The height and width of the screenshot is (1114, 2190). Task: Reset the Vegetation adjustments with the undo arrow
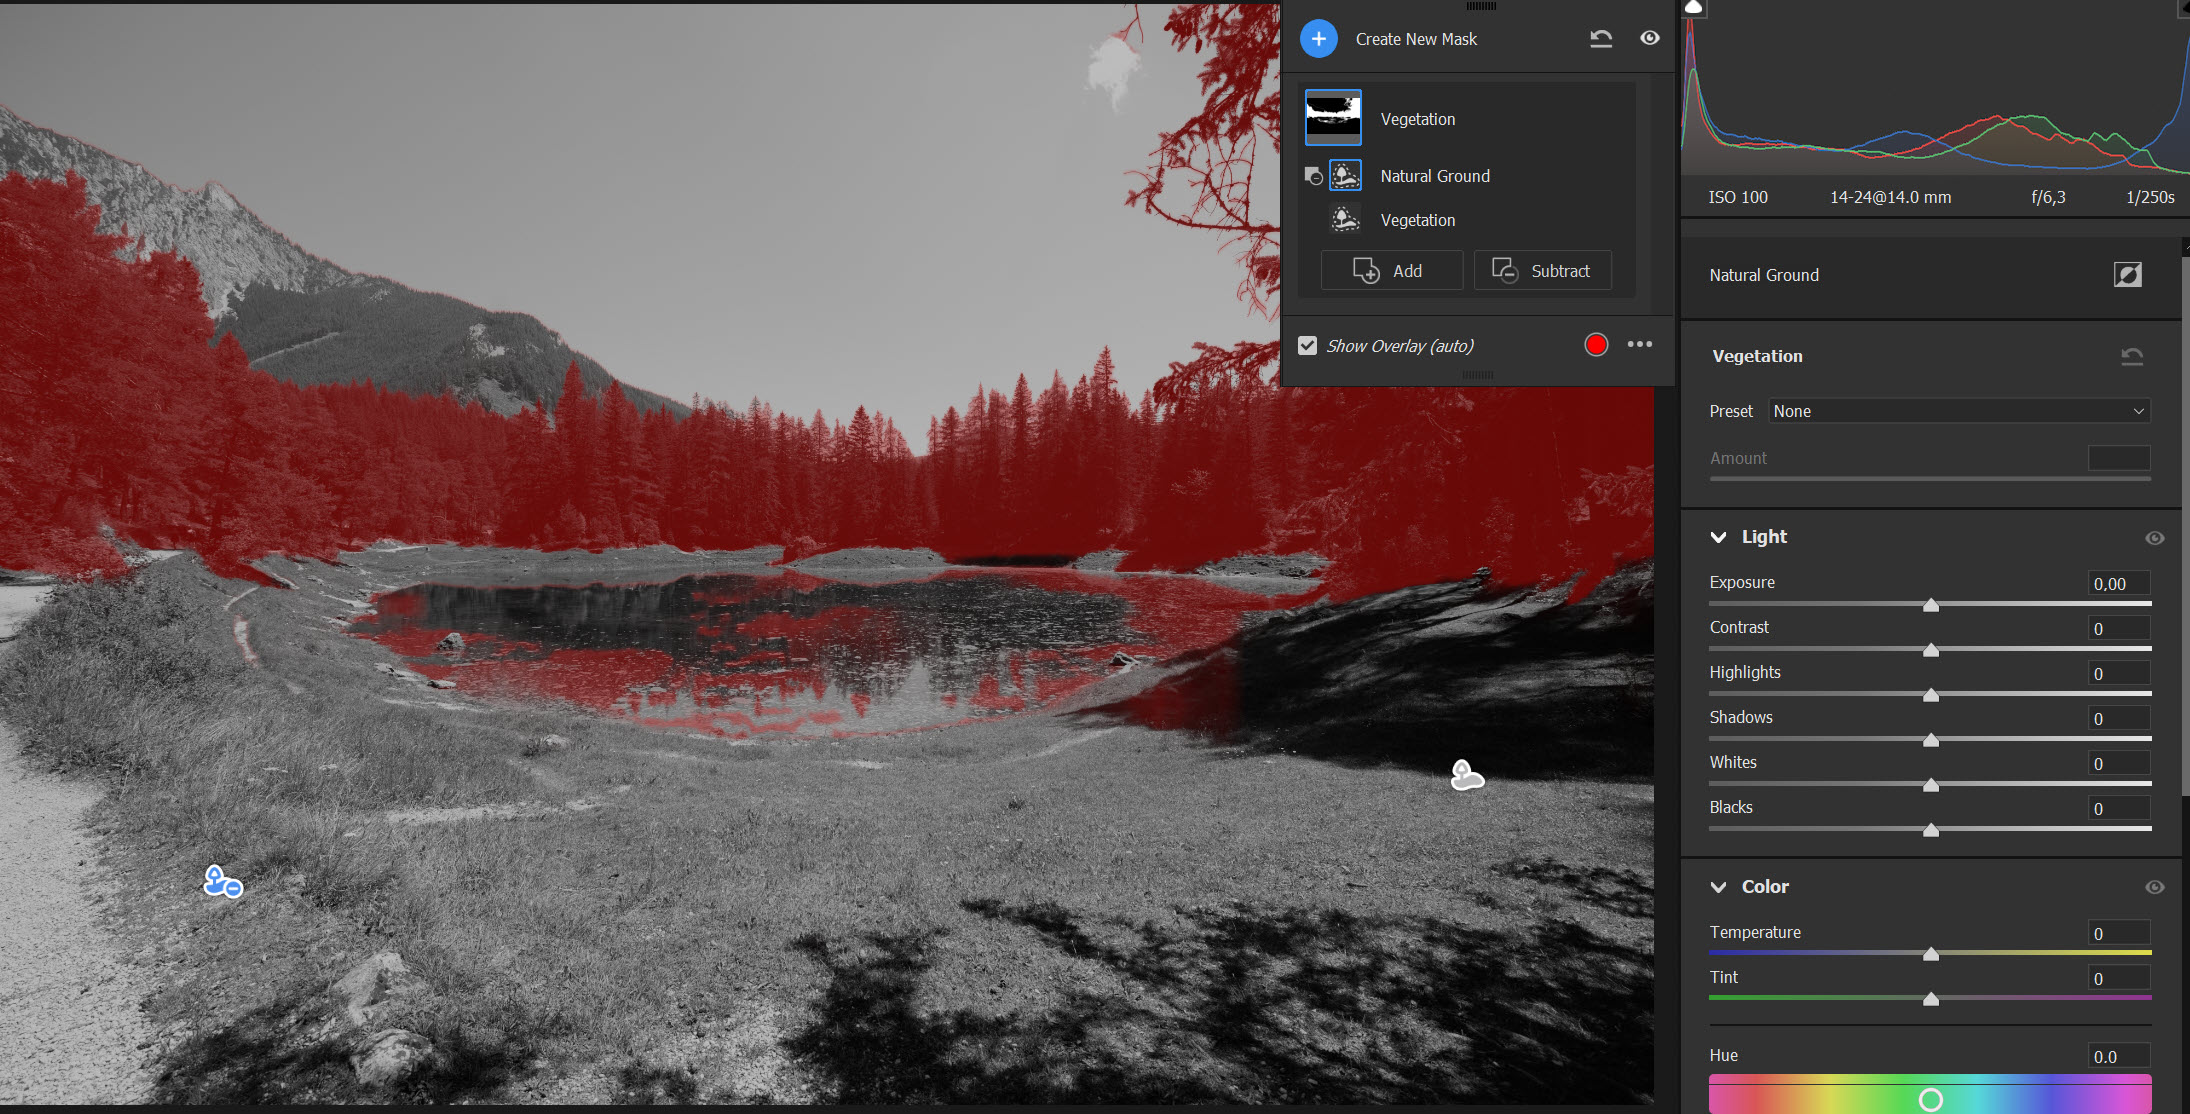2131,356
